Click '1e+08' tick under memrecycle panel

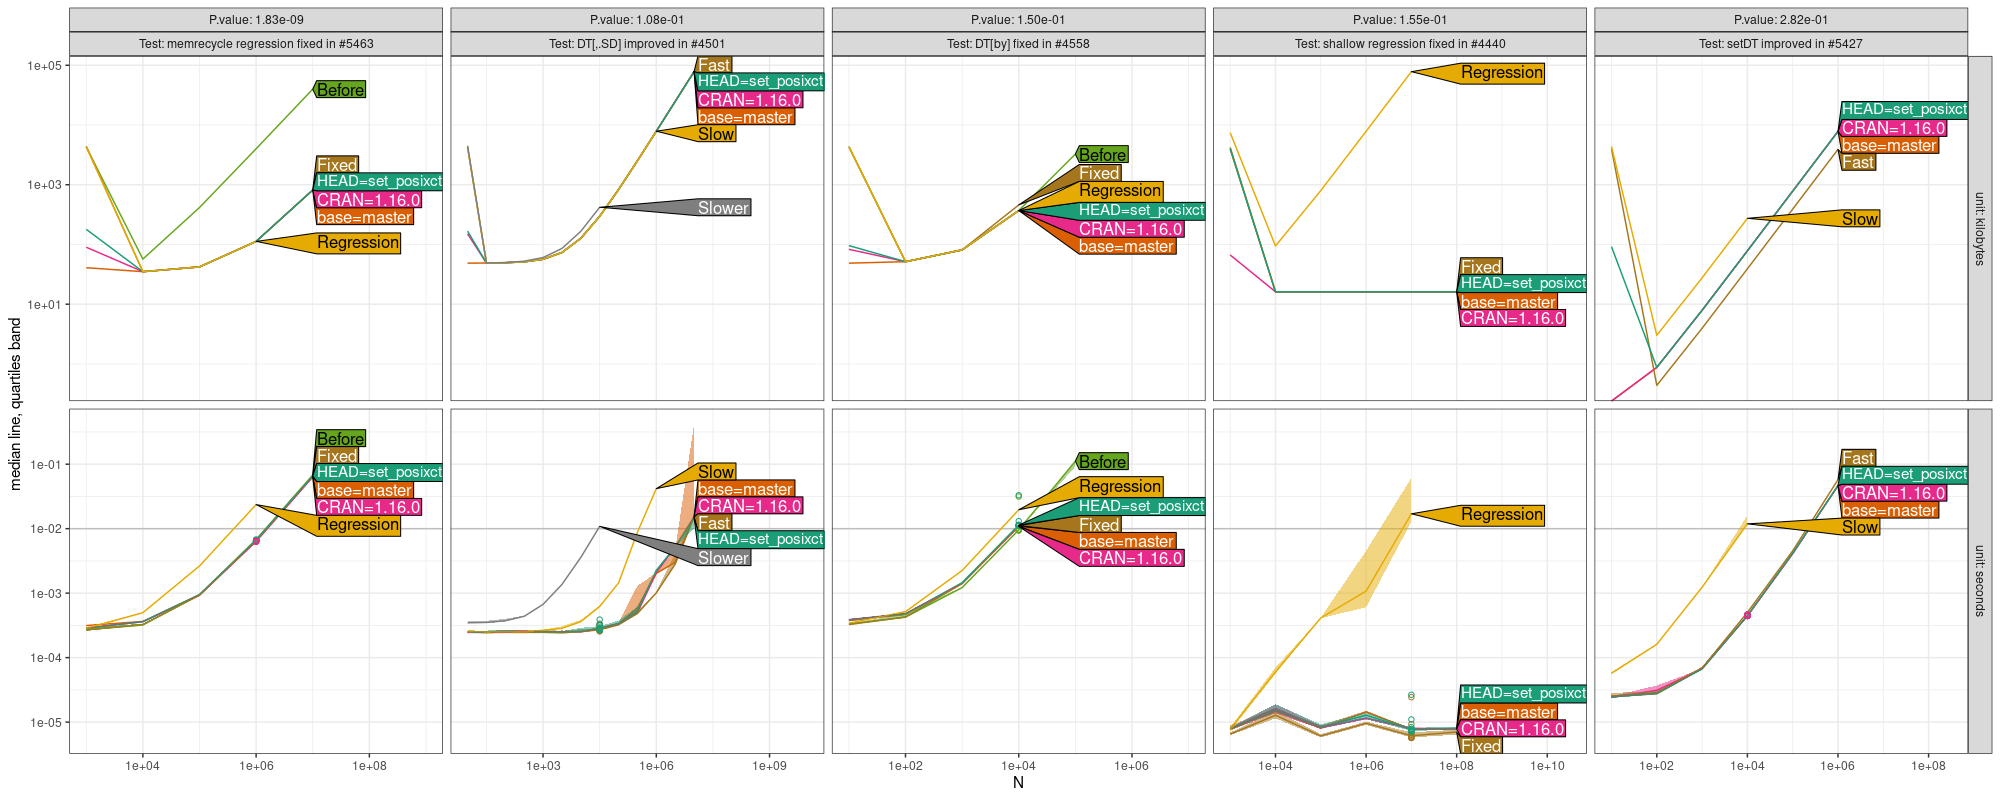tap(369, 766)
